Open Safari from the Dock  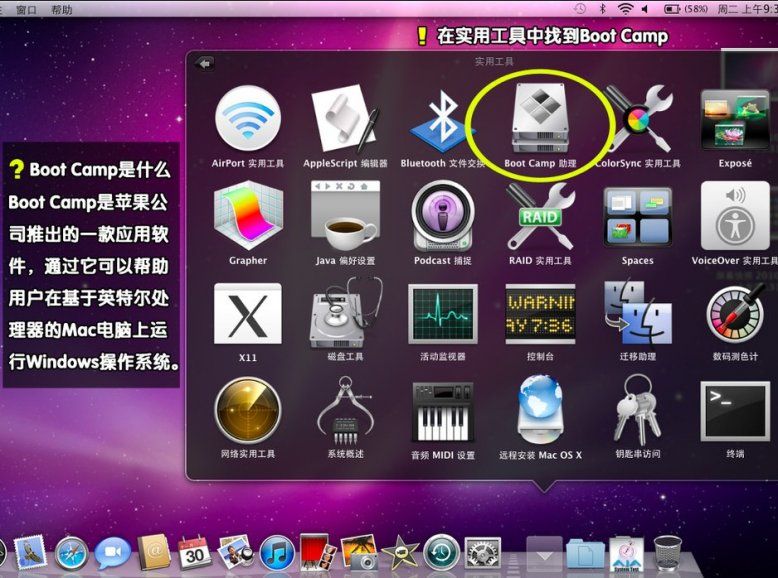72,553
